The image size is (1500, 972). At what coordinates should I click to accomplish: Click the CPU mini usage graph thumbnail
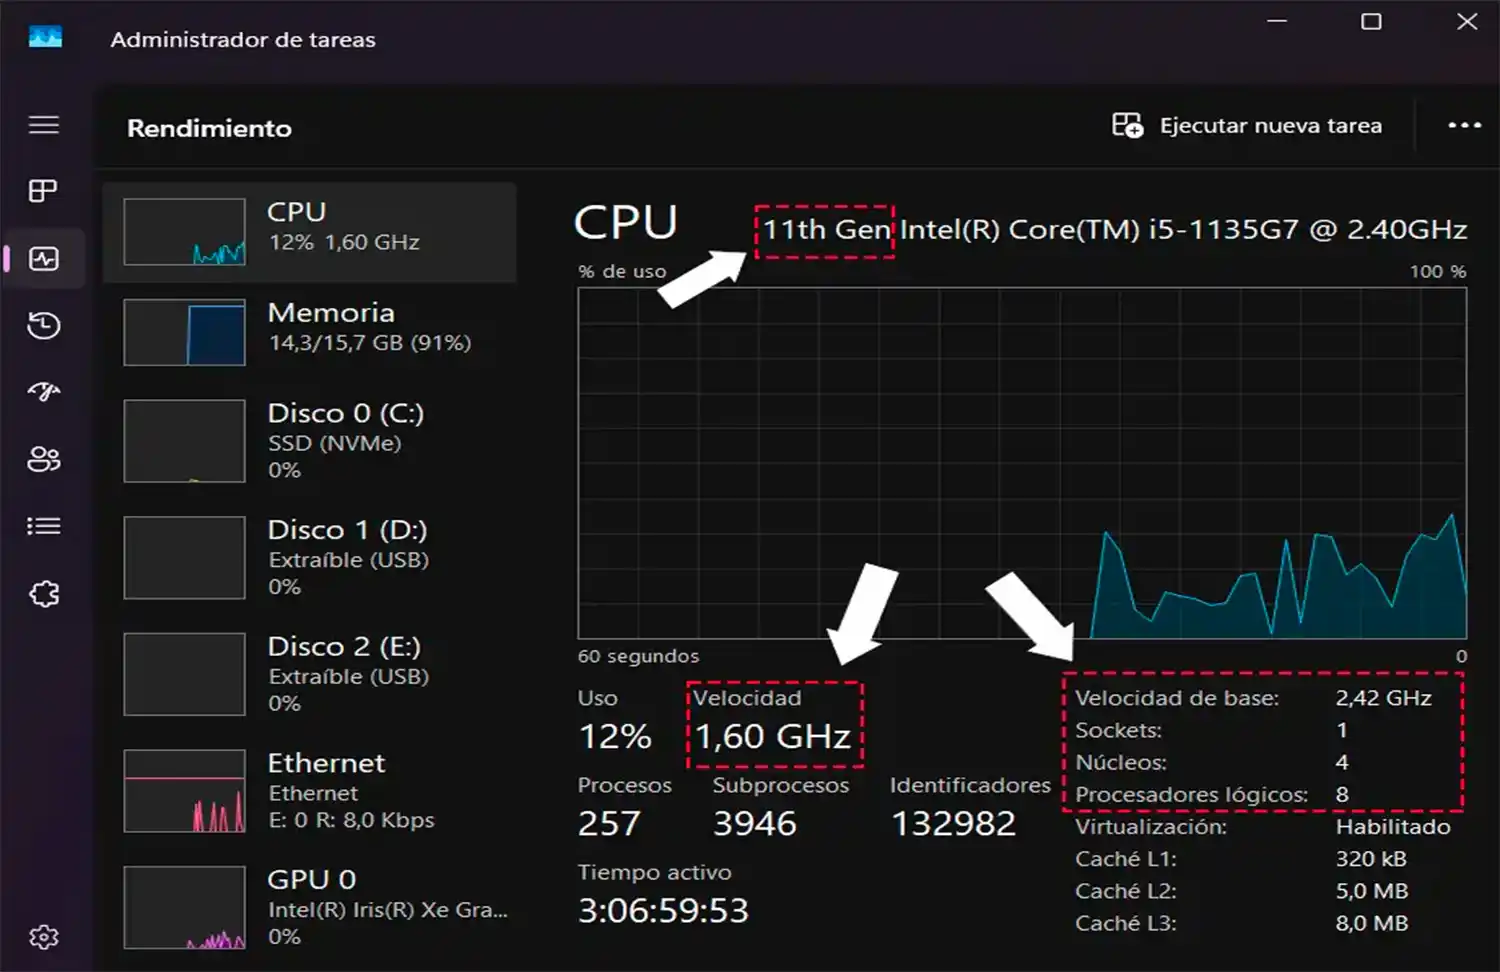(185, 232)
